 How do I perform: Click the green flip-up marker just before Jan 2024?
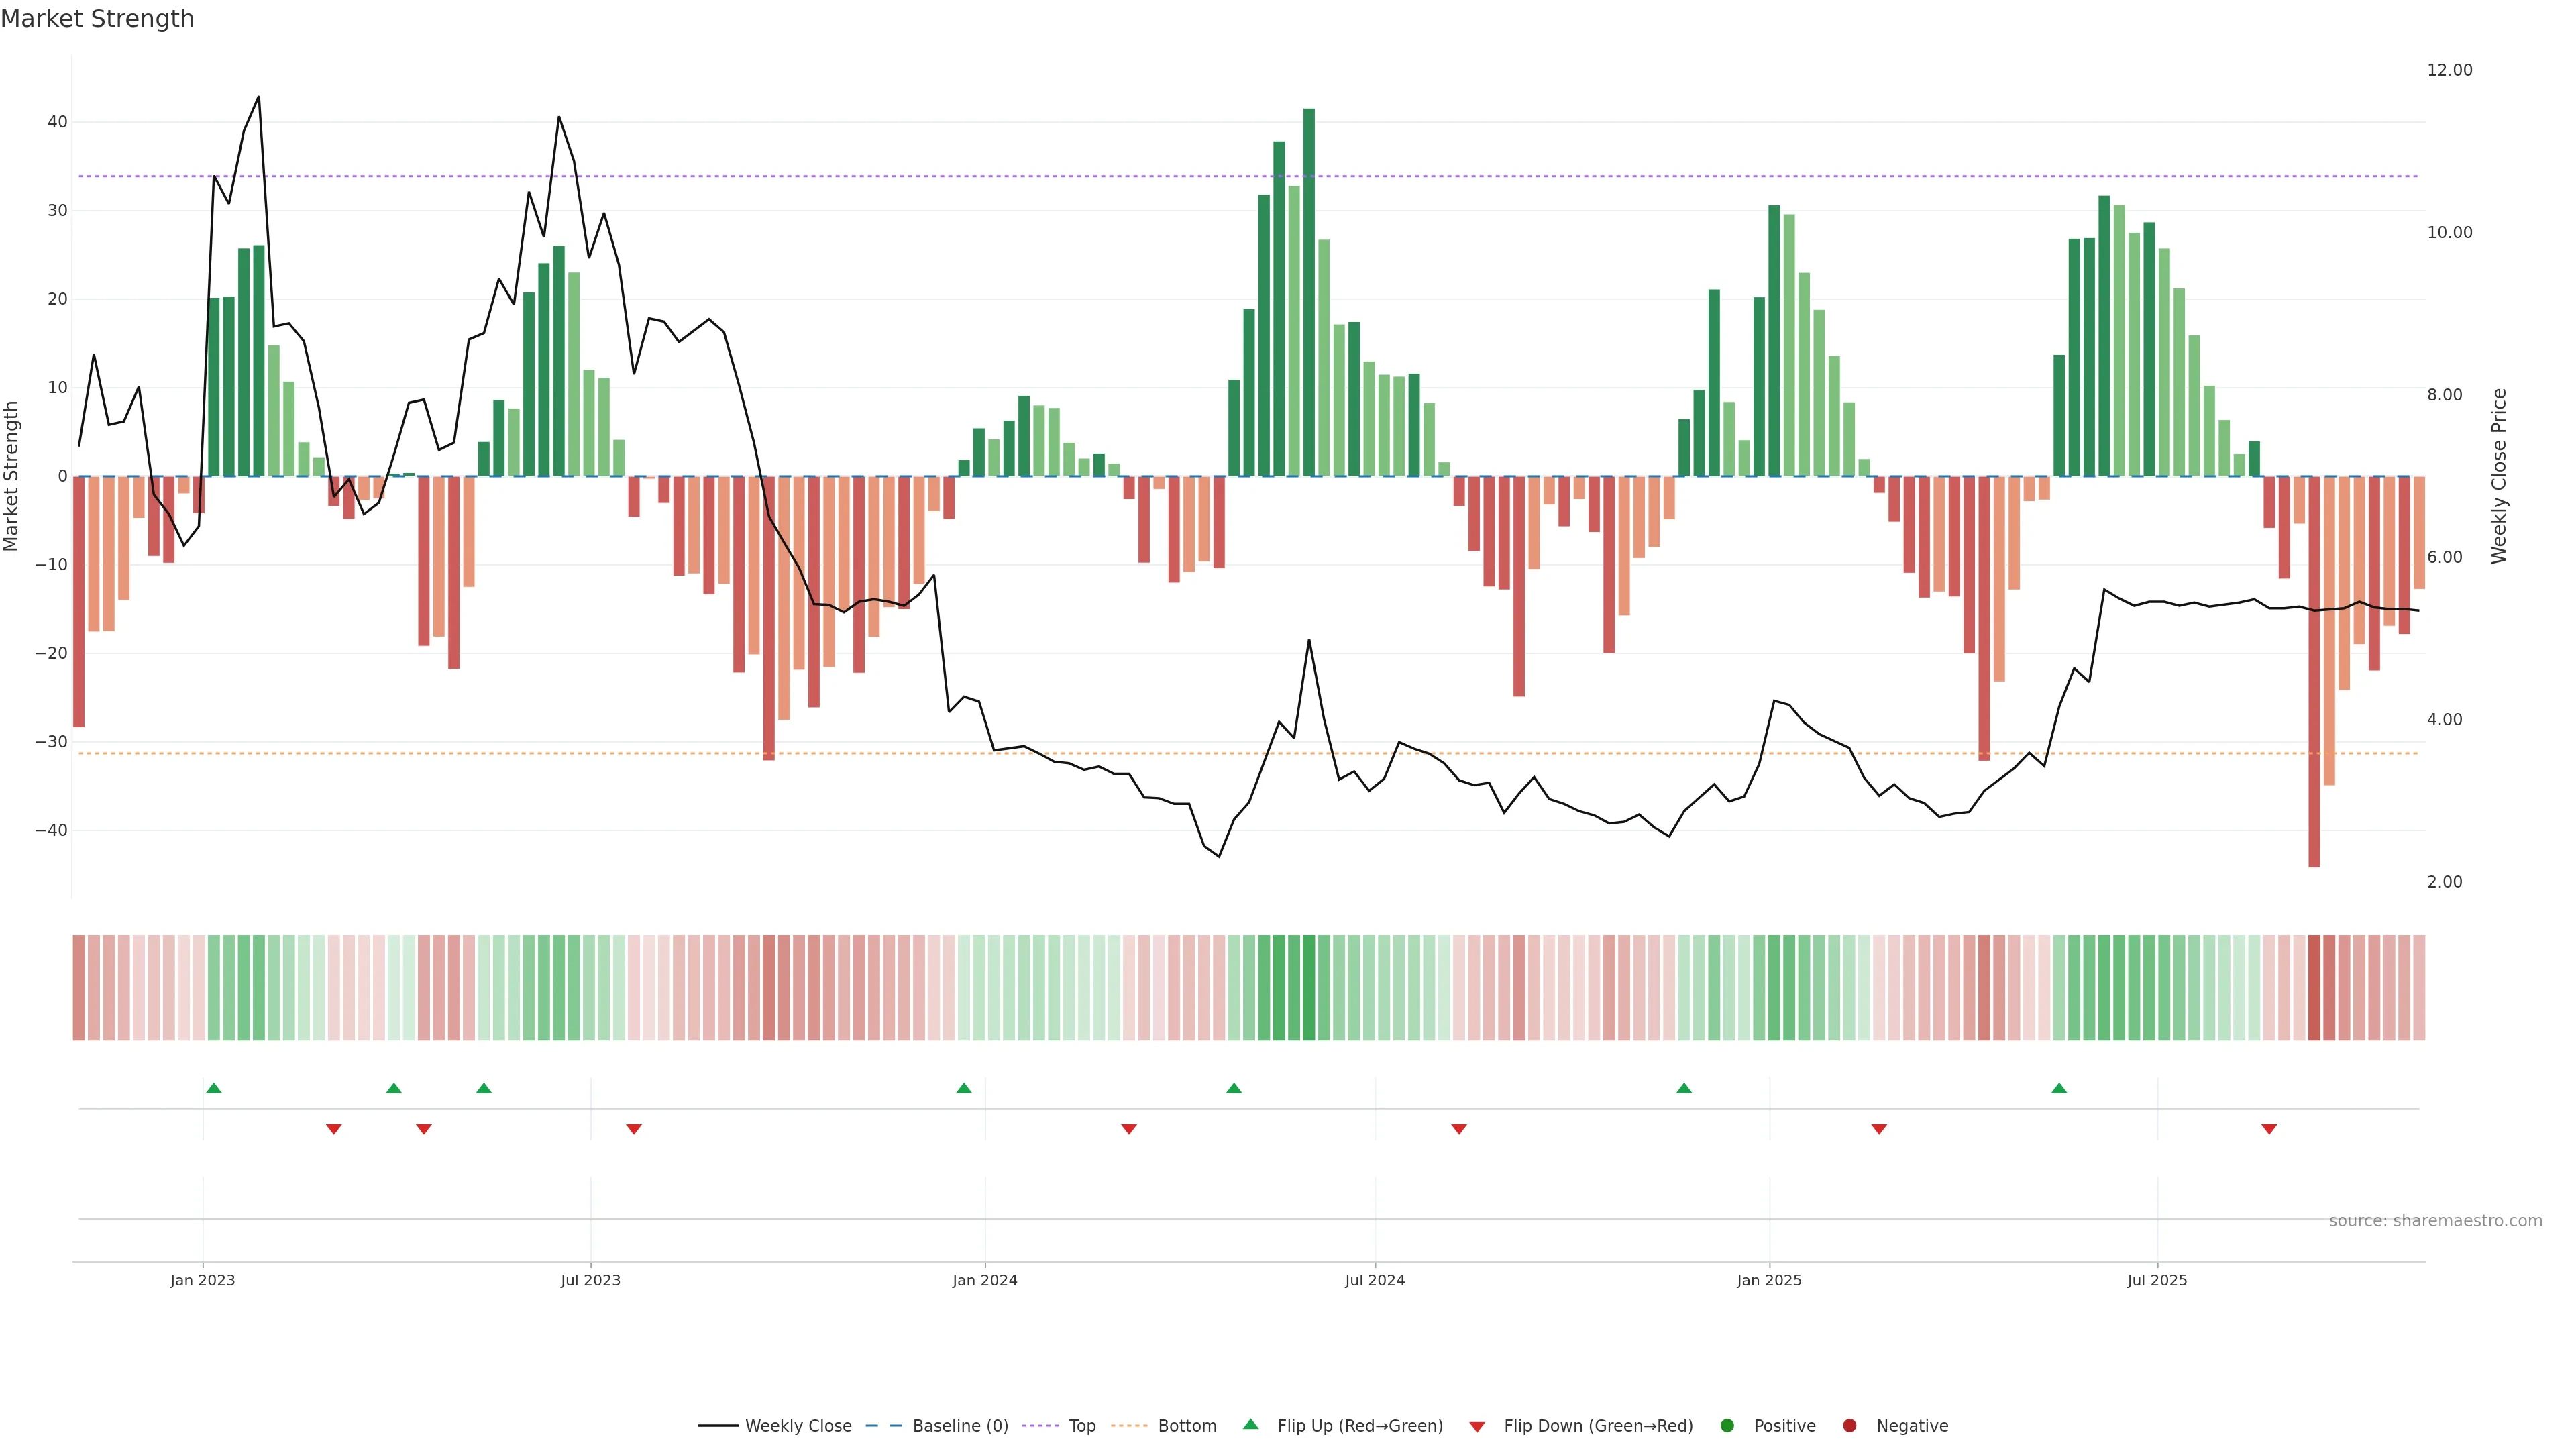point(964,1088)
